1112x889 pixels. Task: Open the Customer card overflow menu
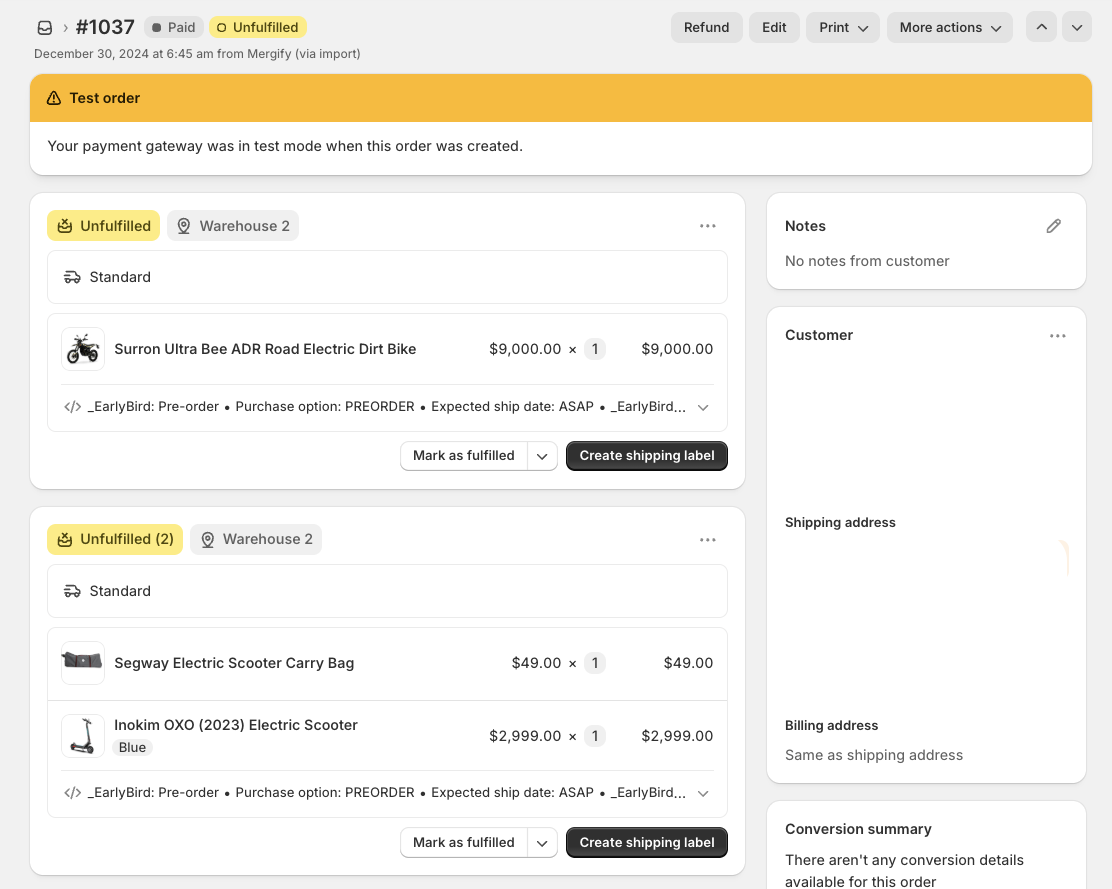(x=1058, y=336)
